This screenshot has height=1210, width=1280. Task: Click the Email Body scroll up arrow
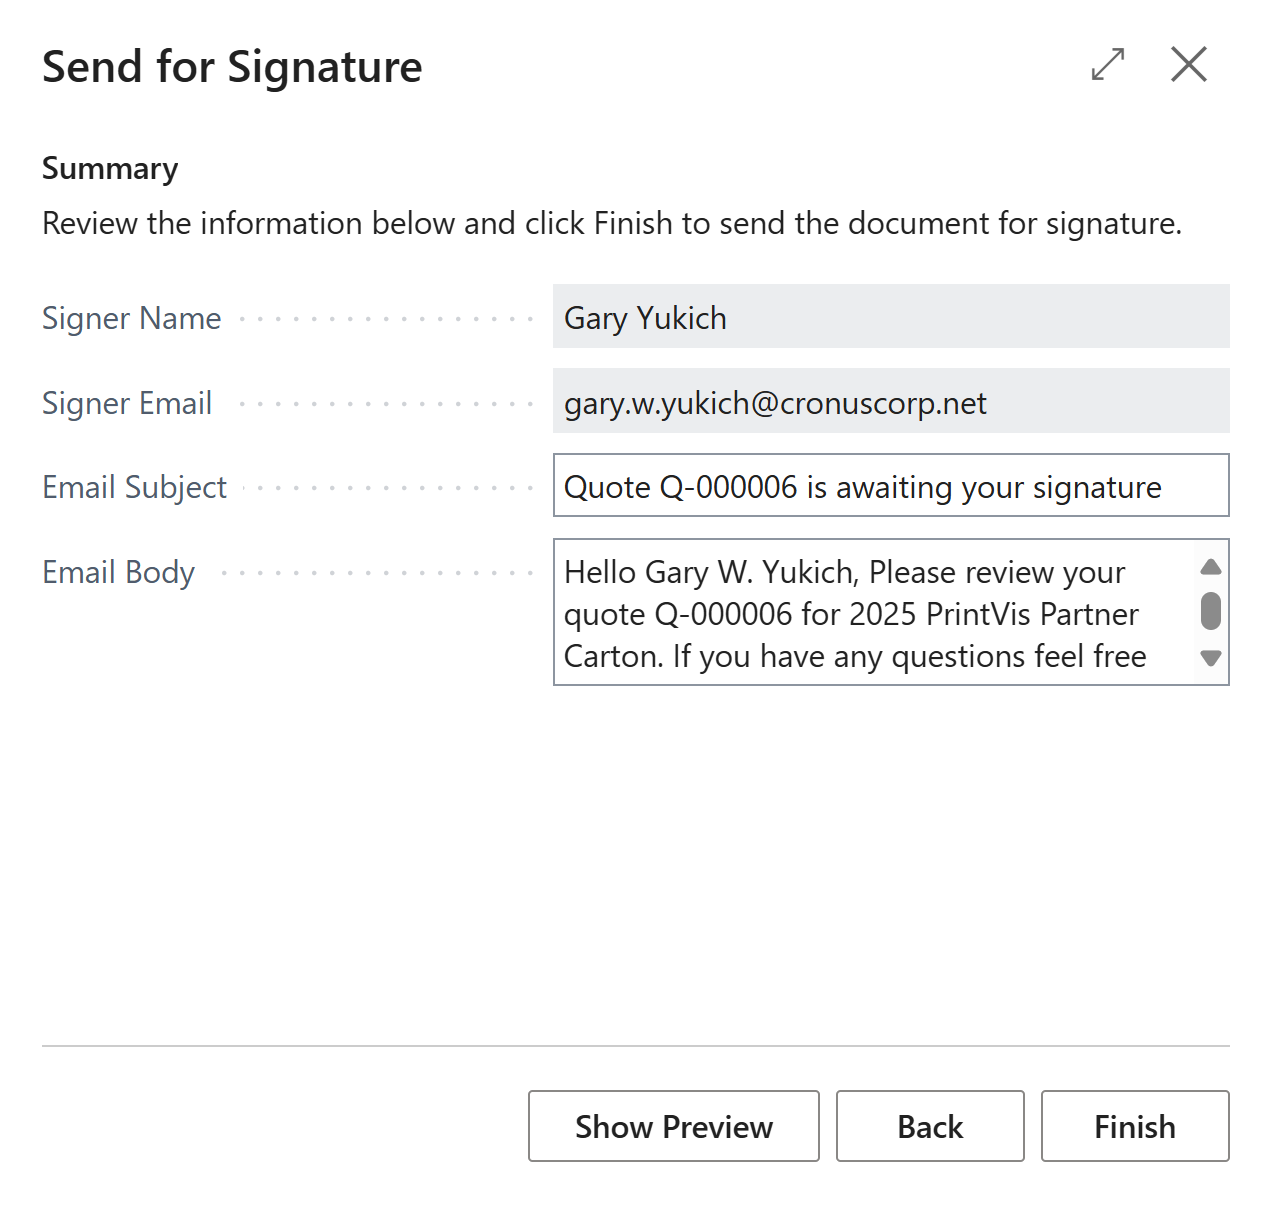[x=1211, y=567]
